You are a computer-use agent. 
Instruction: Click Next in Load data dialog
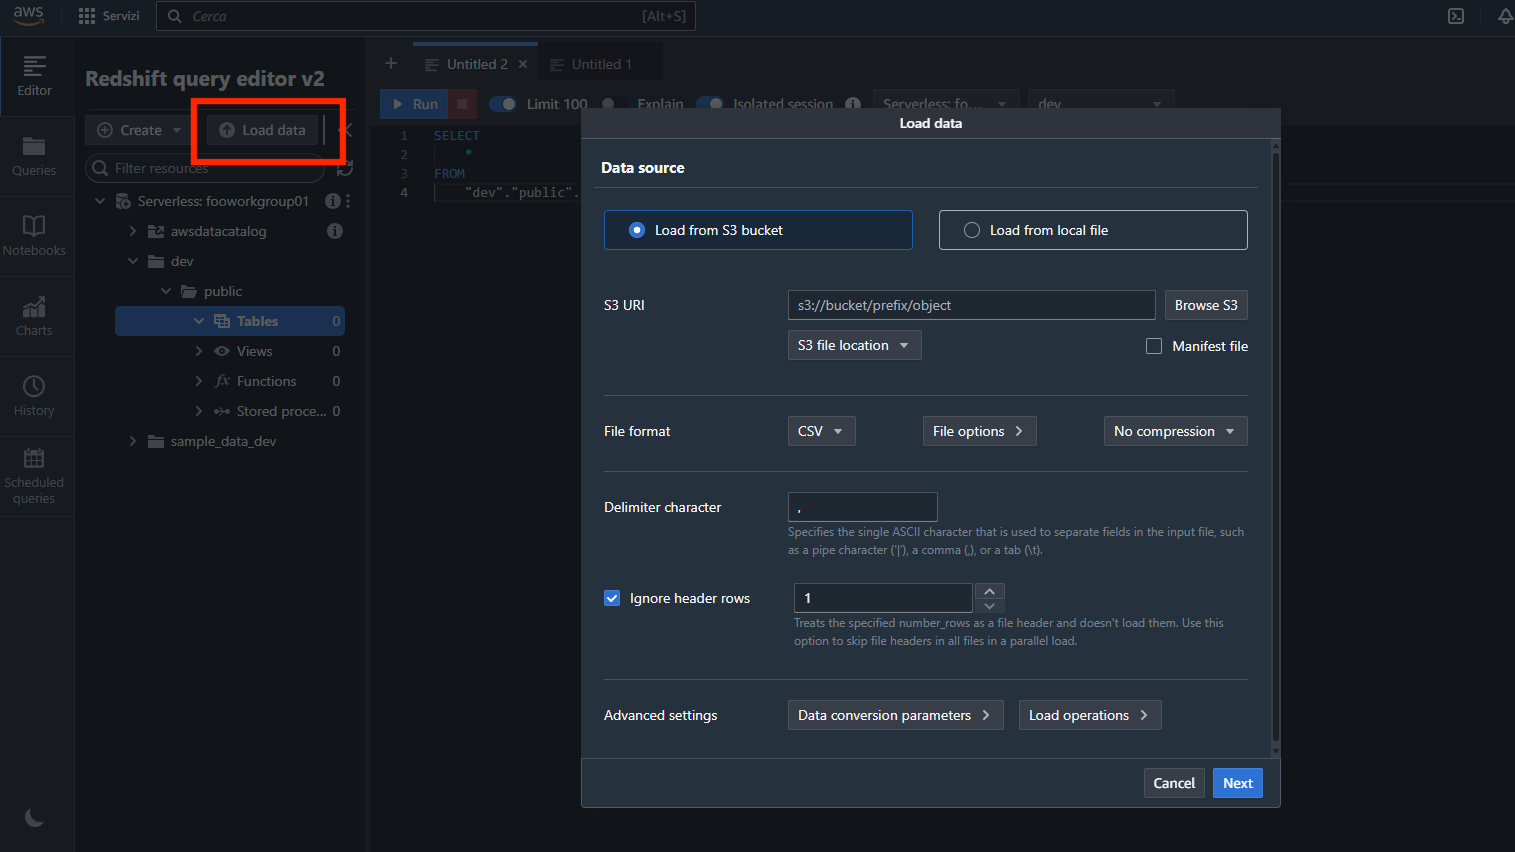click(1238, 783)
